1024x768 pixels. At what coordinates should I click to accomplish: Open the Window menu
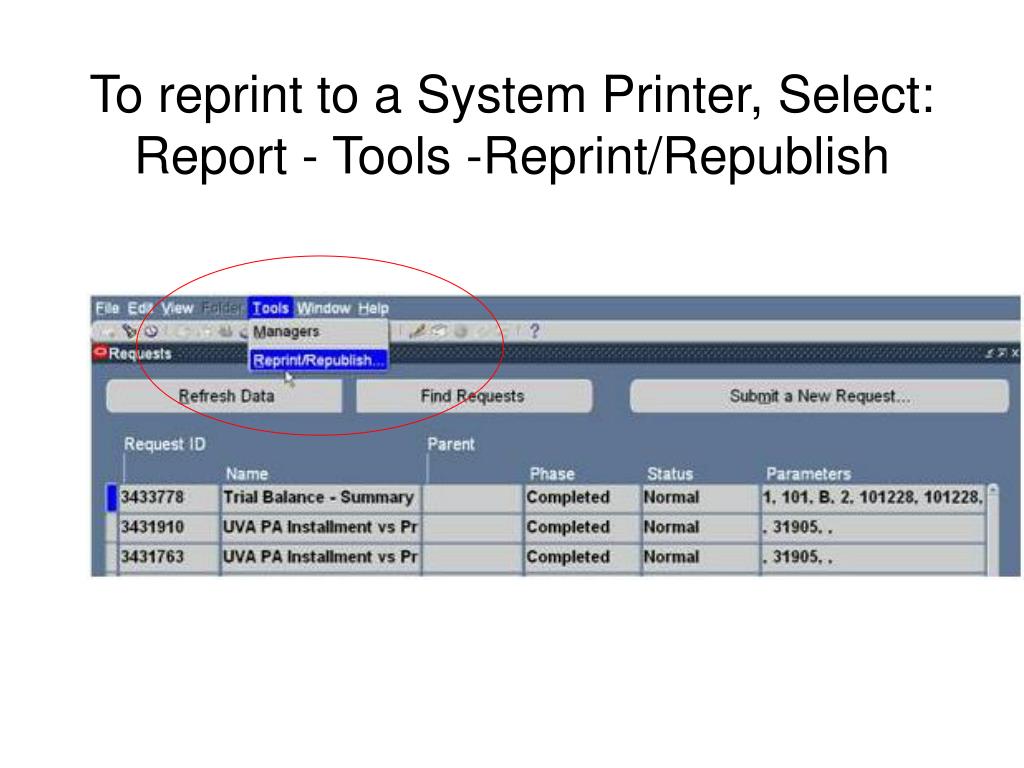click(x=323, y=308)
